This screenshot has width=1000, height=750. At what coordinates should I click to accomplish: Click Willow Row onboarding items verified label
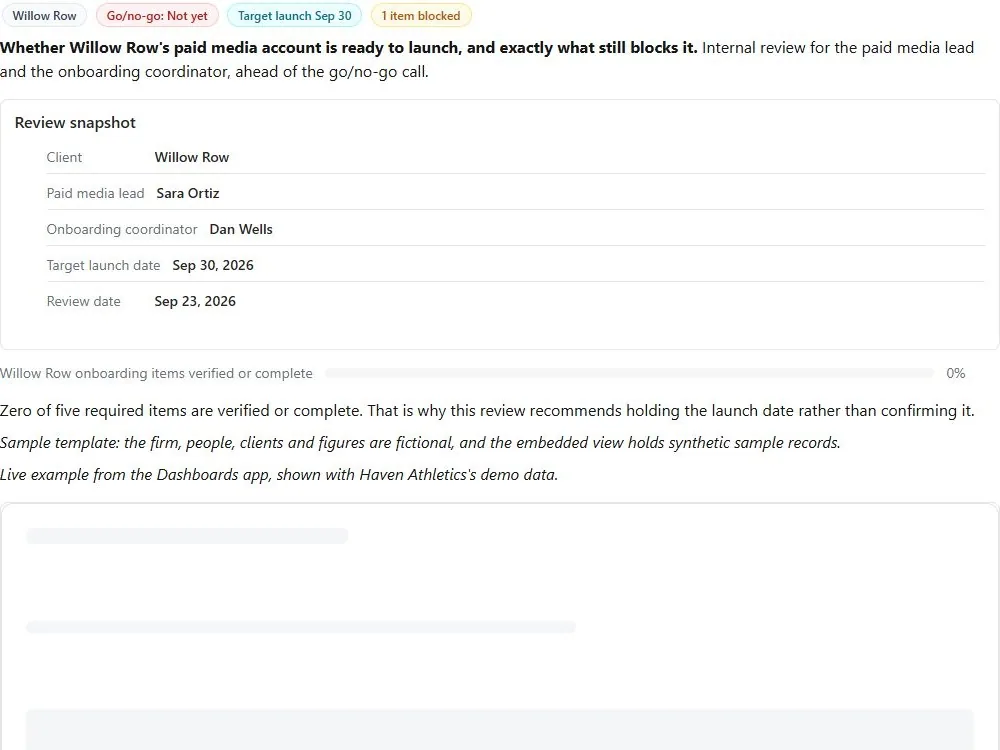pos(156,373)
